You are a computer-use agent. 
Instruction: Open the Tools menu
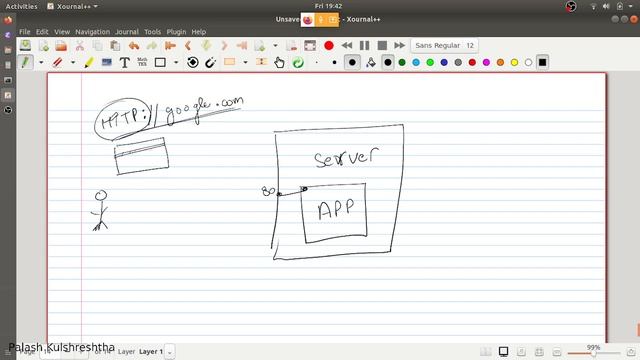point(152,31)
